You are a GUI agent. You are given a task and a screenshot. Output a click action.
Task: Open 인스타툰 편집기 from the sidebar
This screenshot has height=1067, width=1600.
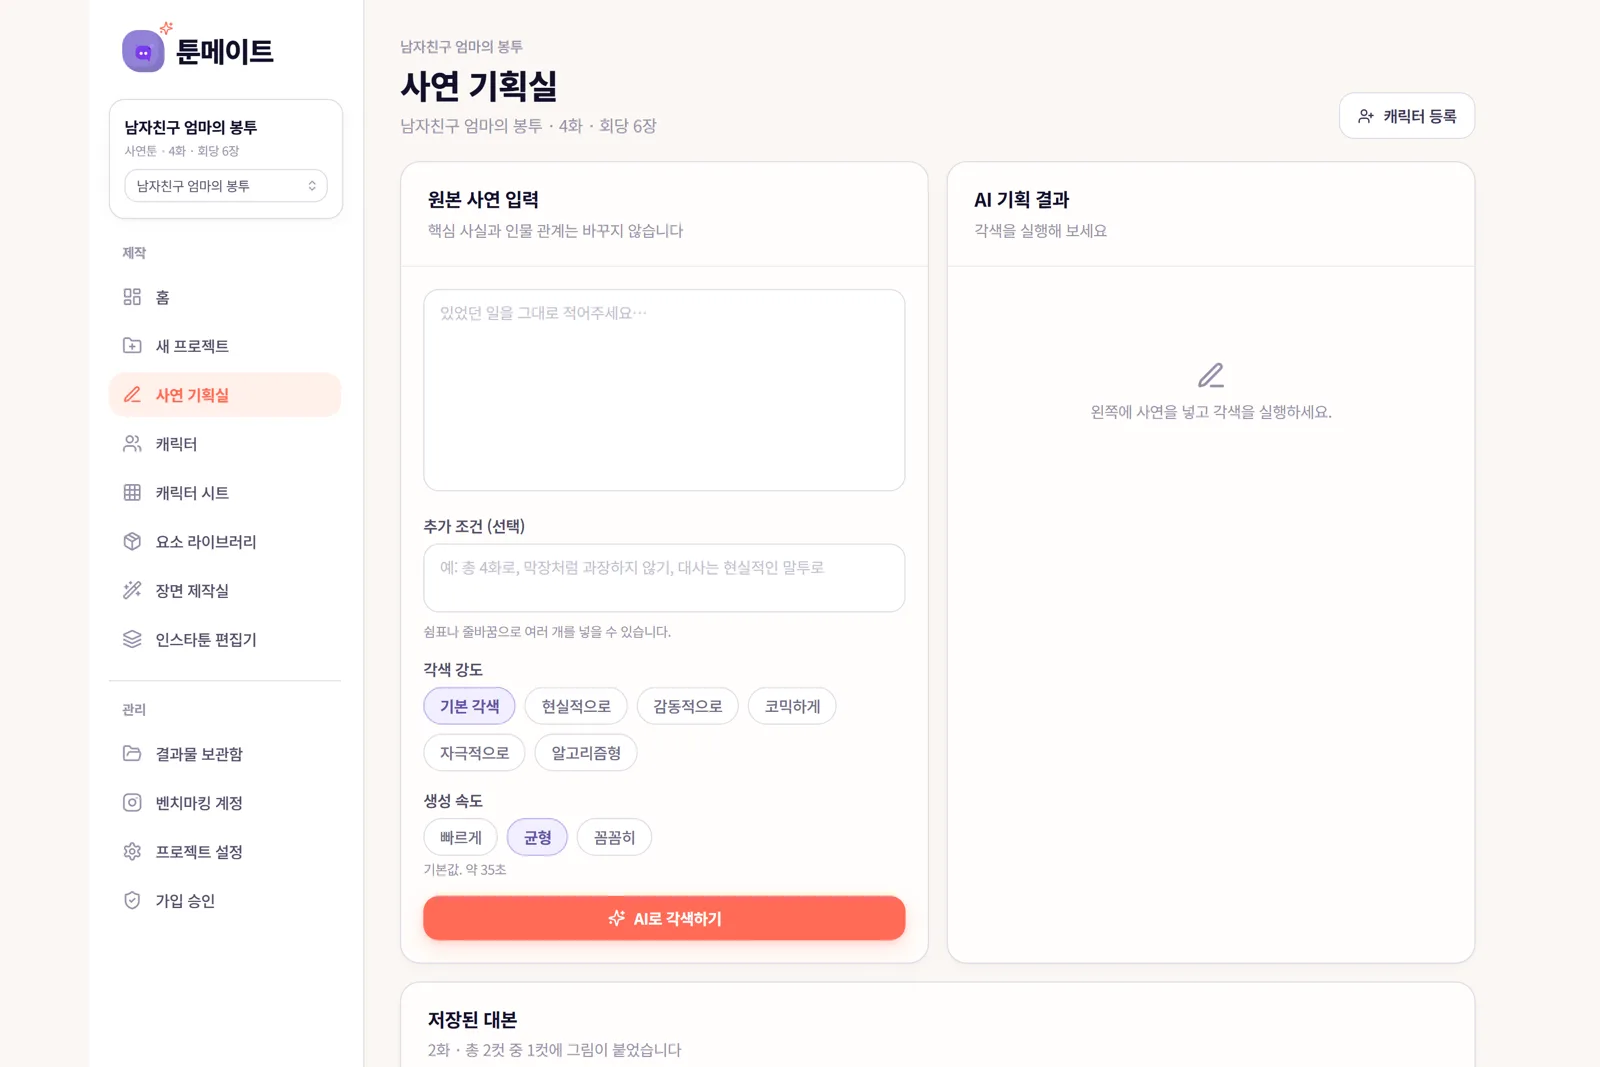click(x=225, y=640)
